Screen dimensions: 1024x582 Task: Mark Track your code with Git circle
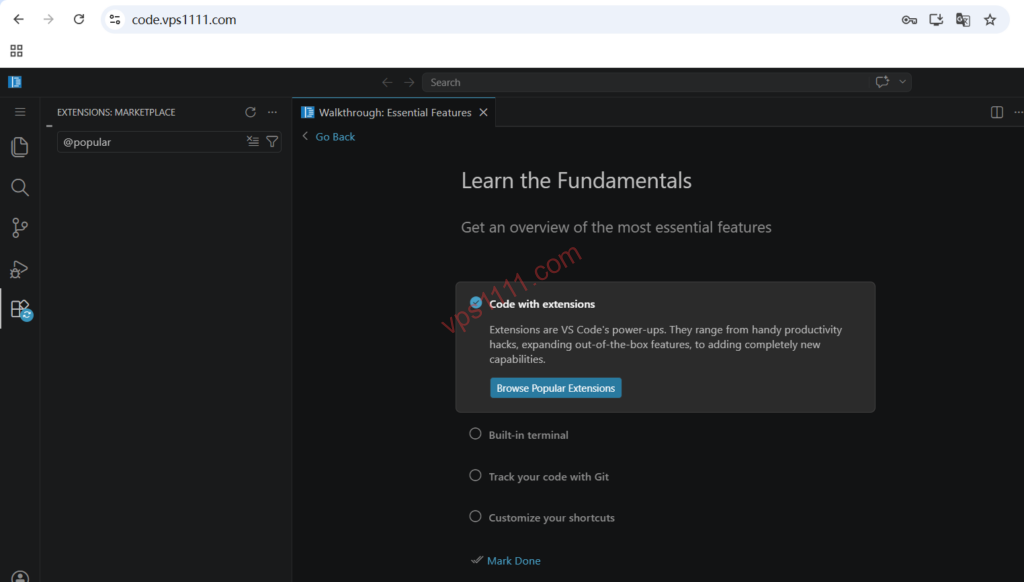click(475, 476)
